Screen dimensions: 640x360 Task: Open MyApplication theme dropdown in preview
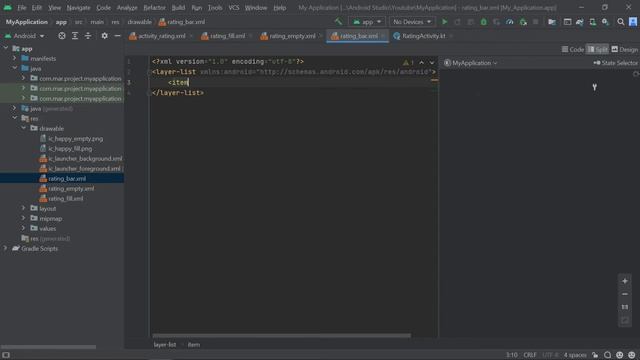tap(471, 63)
